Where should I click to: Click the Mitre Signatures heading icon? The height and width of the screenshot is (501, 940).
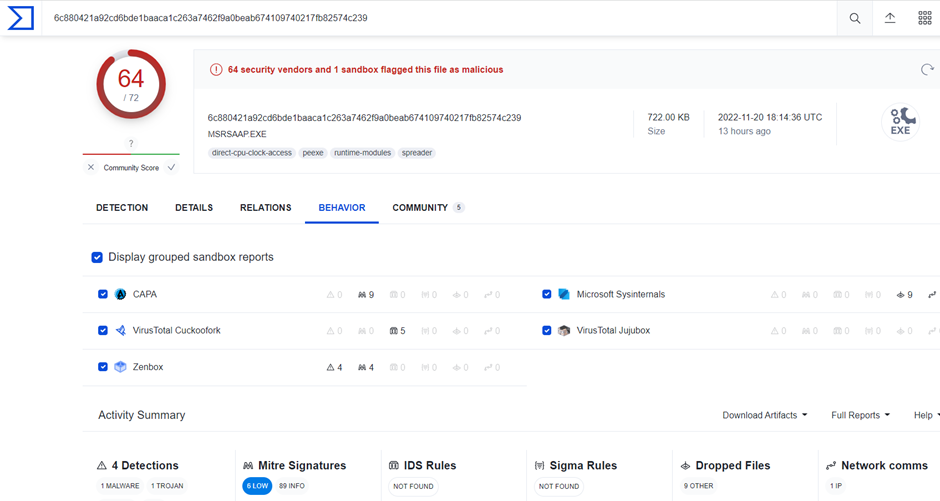click(248, 466)
